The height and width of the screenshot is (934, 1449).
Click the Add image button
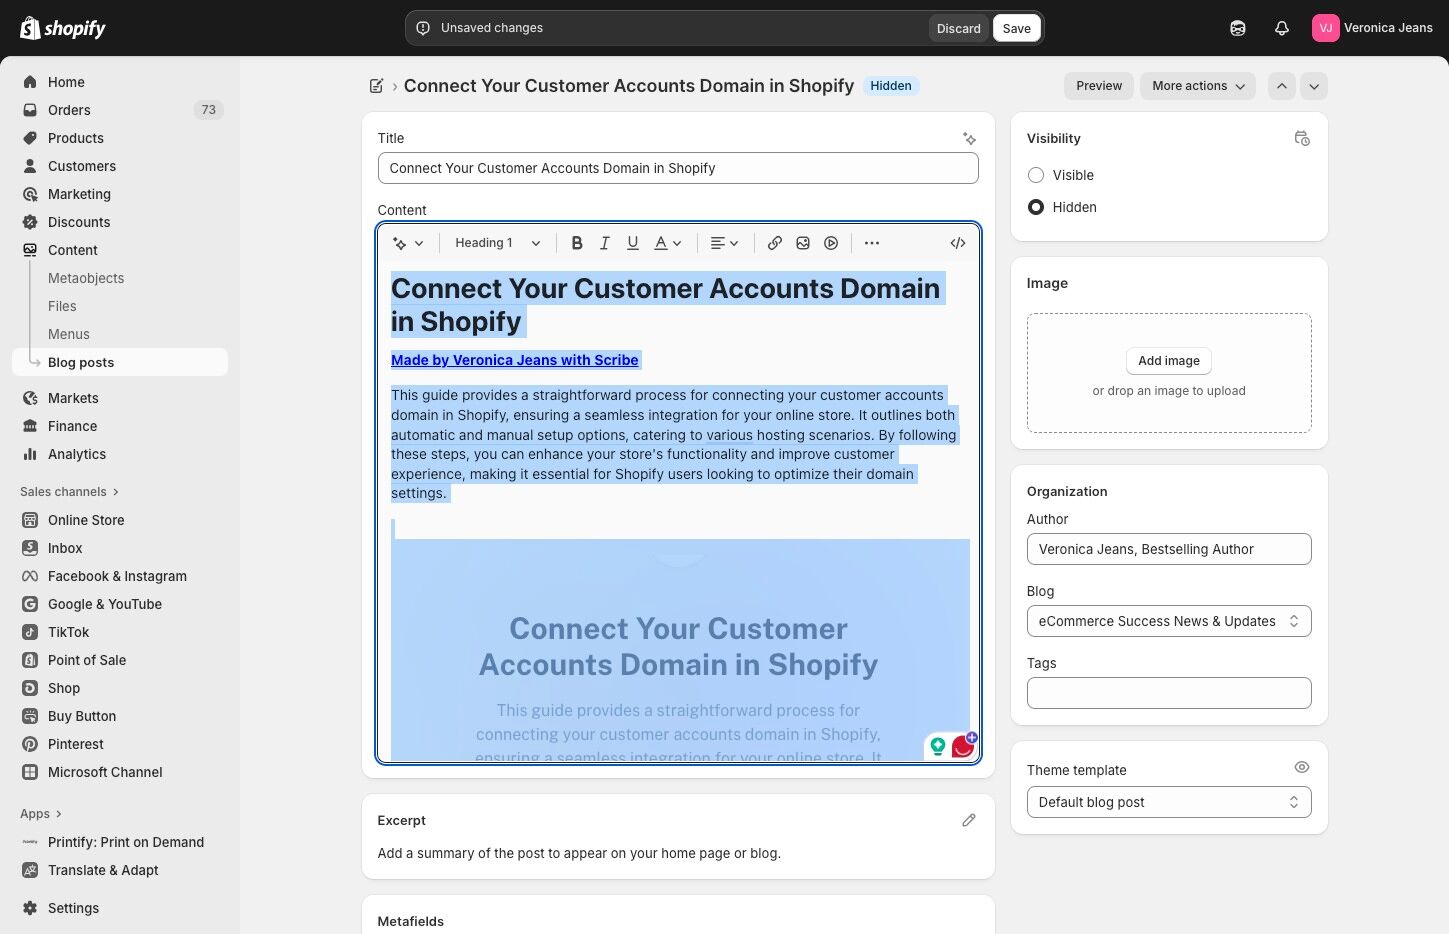point(1169,361)
